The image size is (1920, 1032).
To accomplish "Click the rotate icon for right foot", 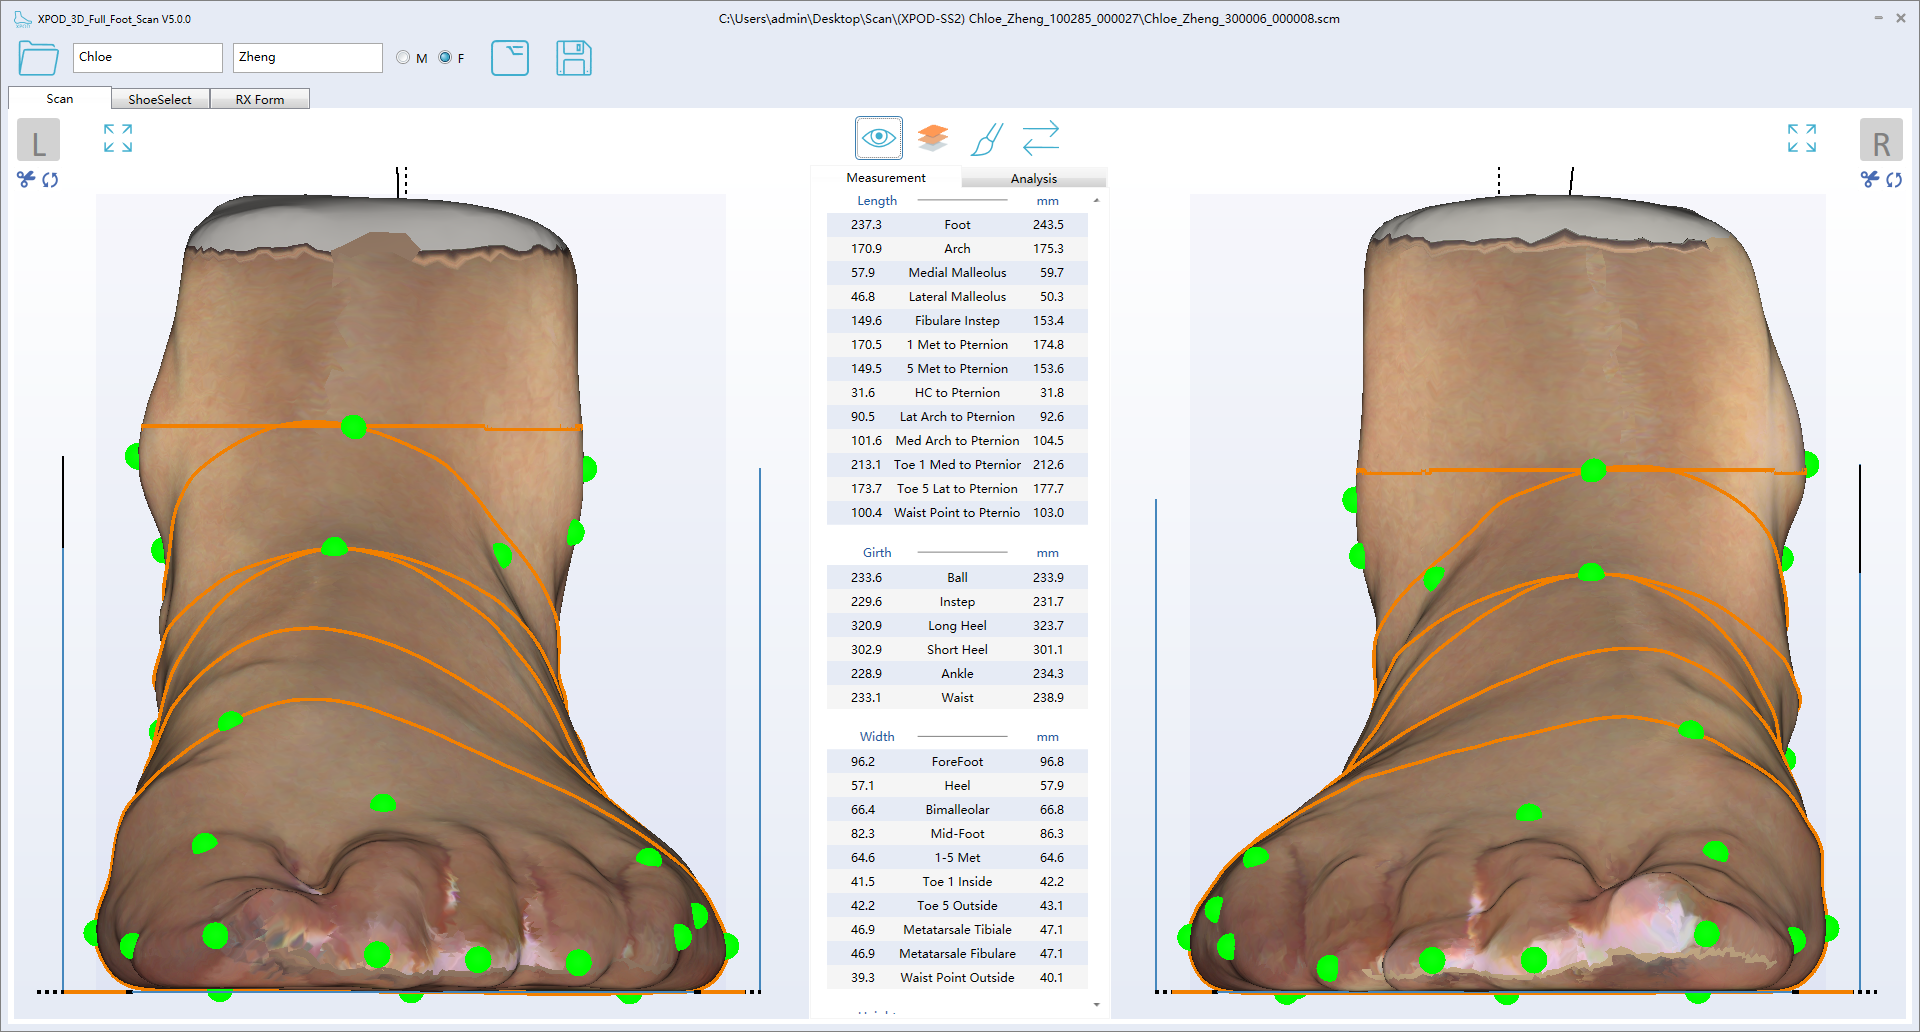I will (x=1895, y=180).
